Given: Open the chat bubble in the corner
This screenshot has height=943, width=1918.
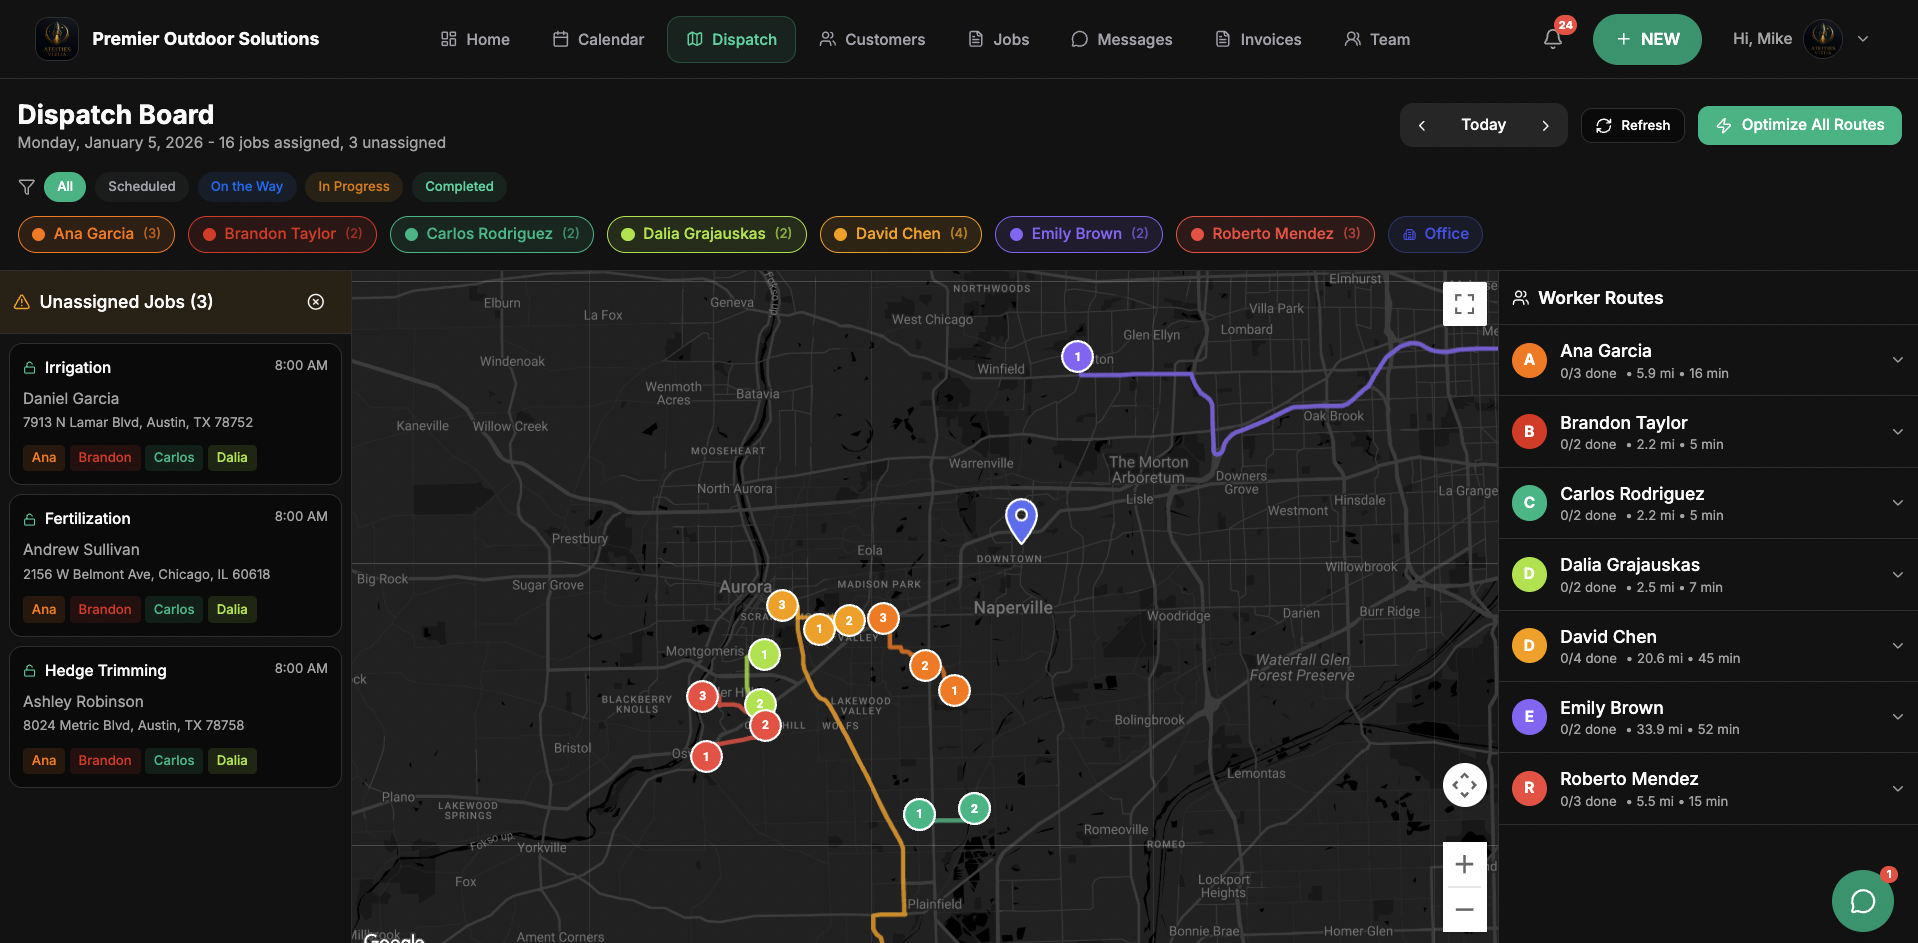Looking at the screenshot, I should tap(1862, 900).
